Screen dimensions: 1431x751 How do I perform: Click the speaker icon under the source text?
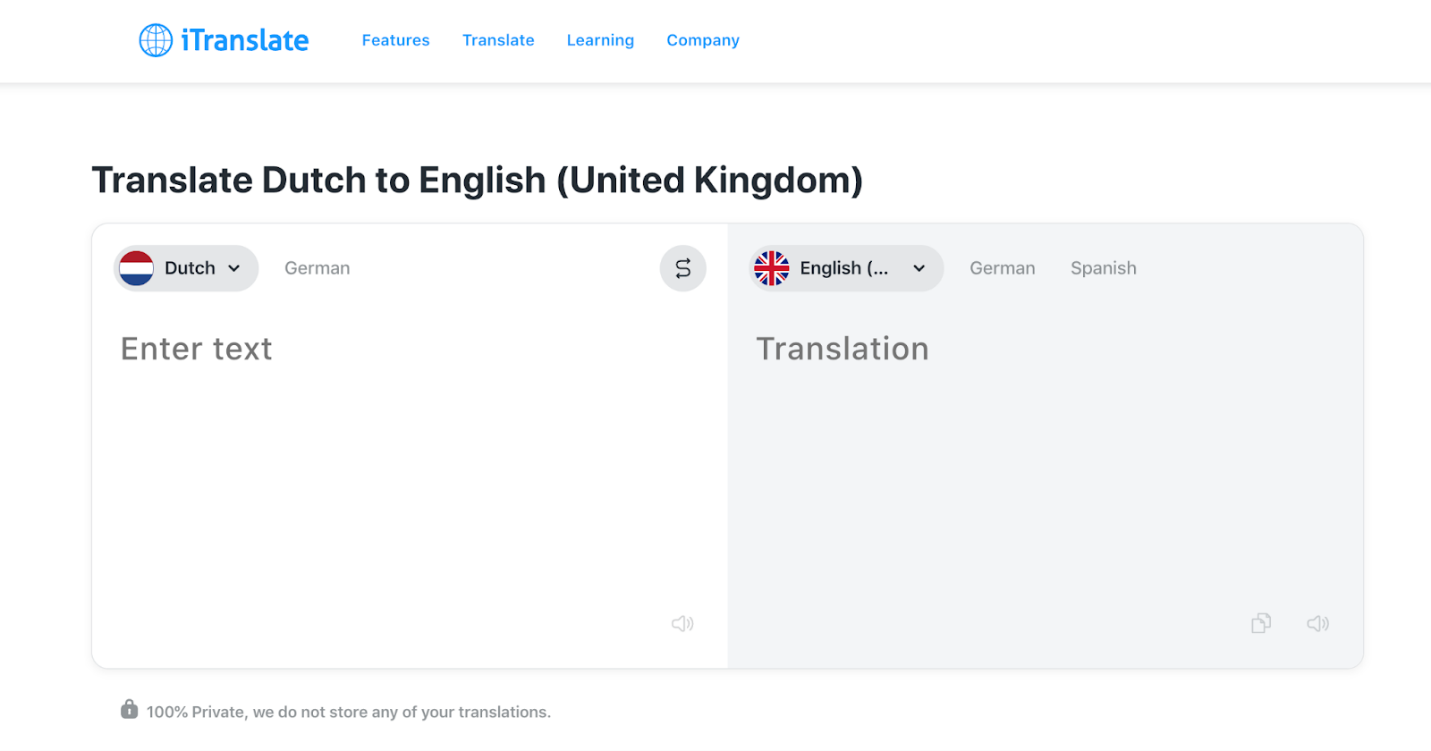[x=683, y=623]
